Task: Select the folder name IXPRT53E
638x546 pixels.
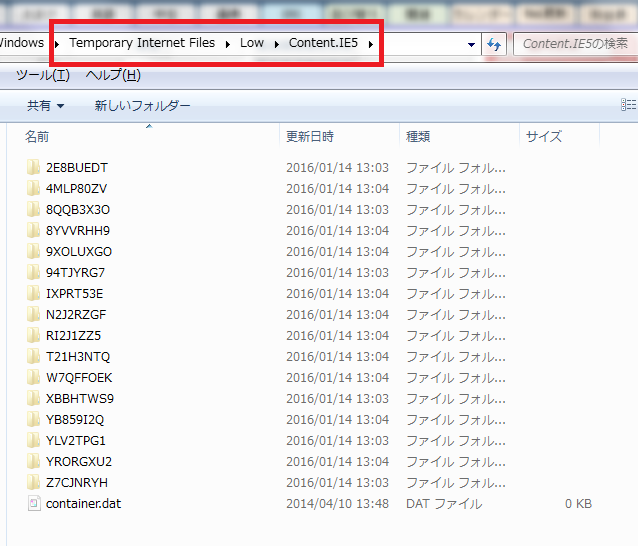Action: 74,294
